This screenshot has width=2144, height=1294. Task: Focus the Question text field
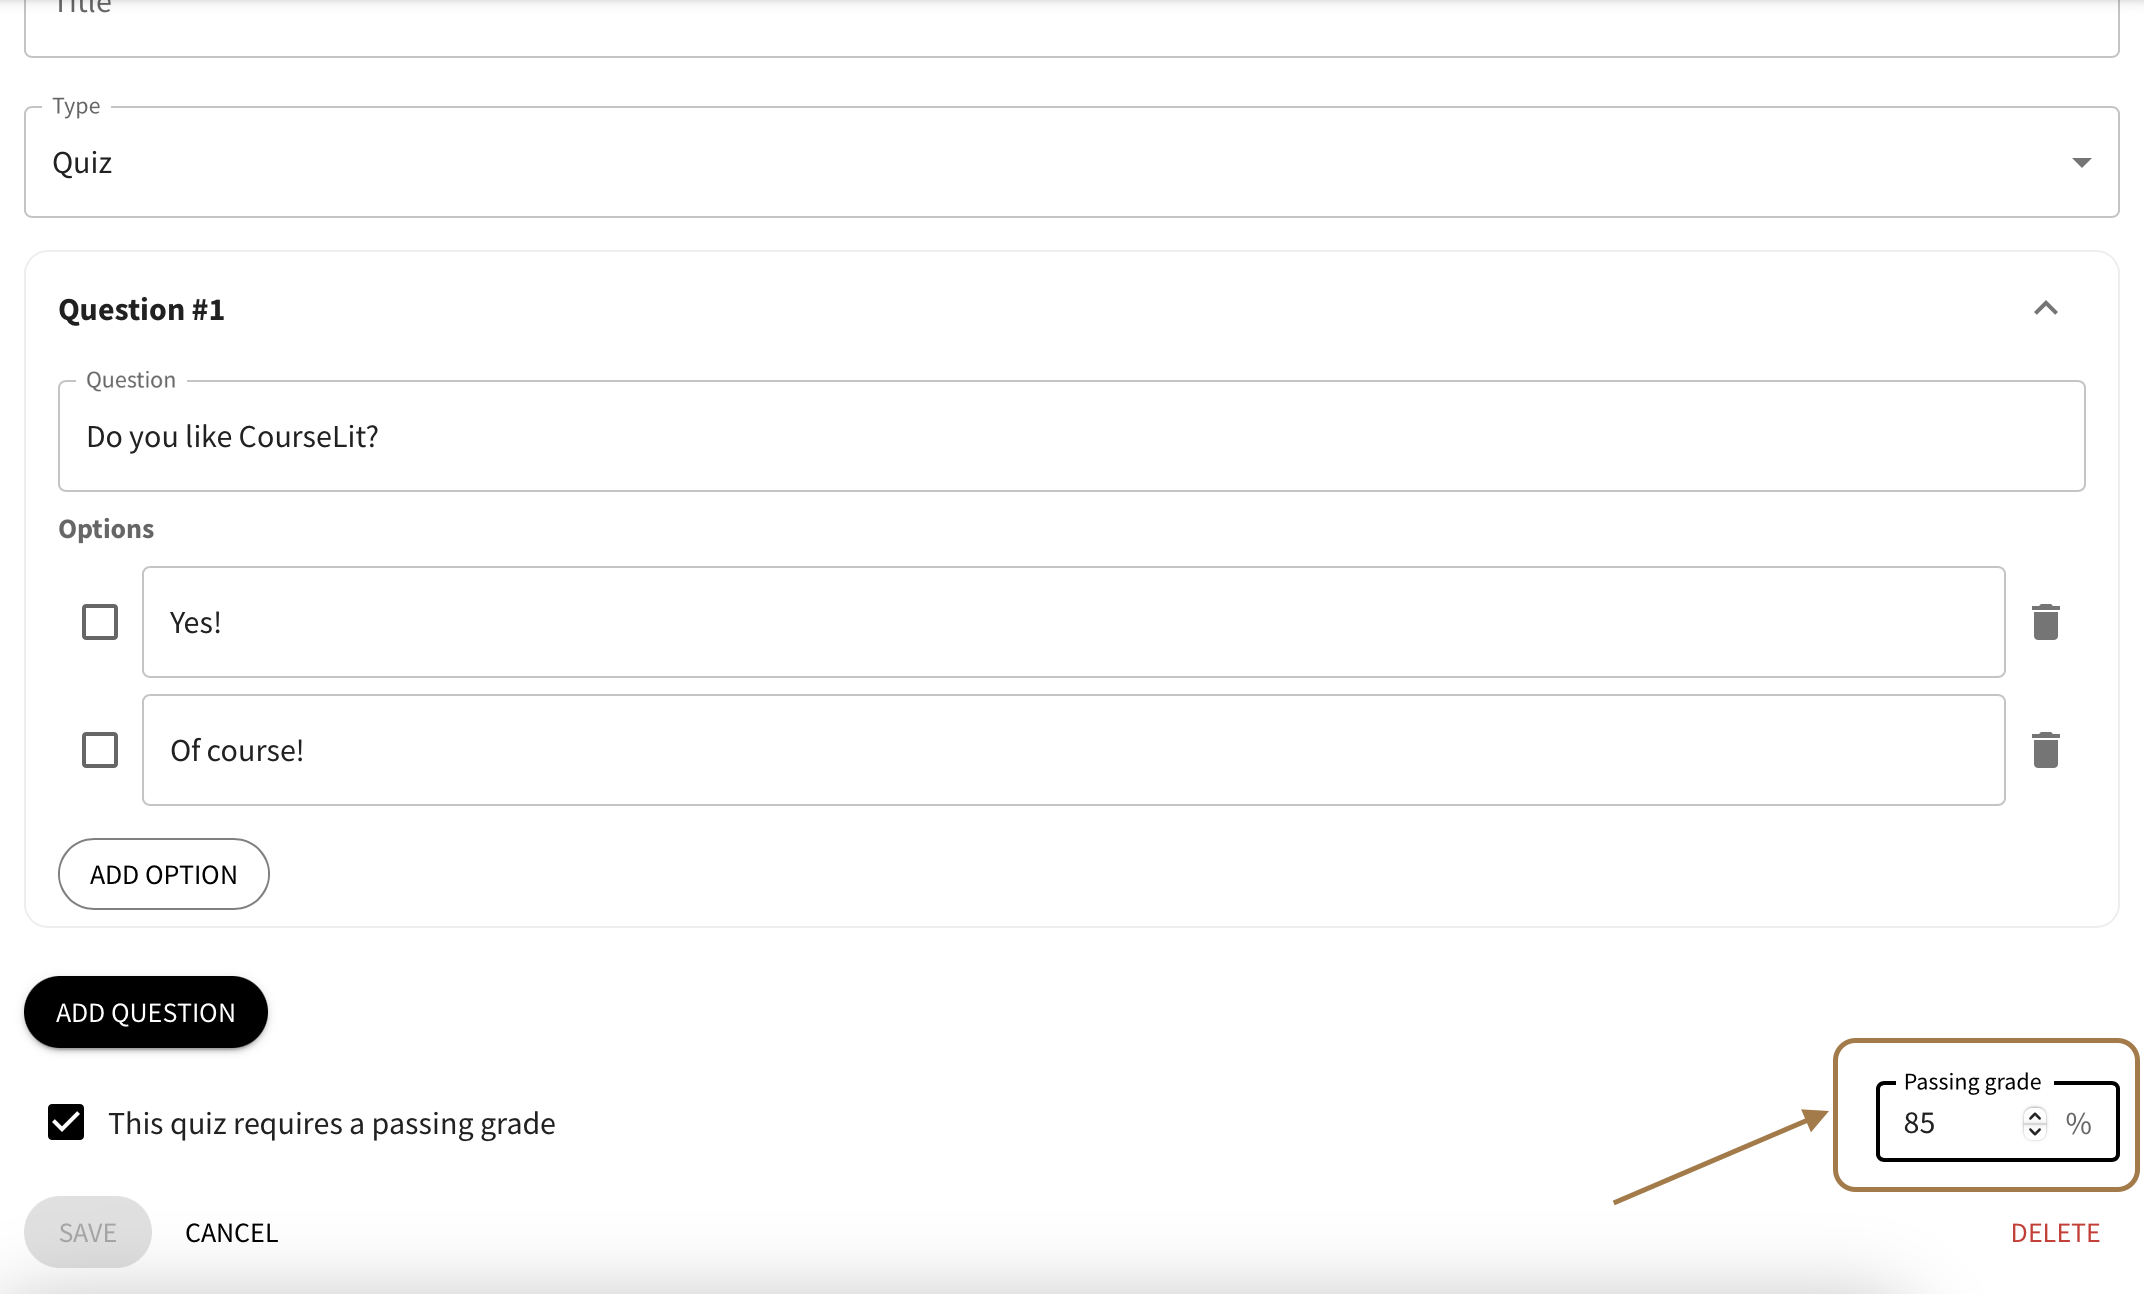click(x=1071, y=436)
